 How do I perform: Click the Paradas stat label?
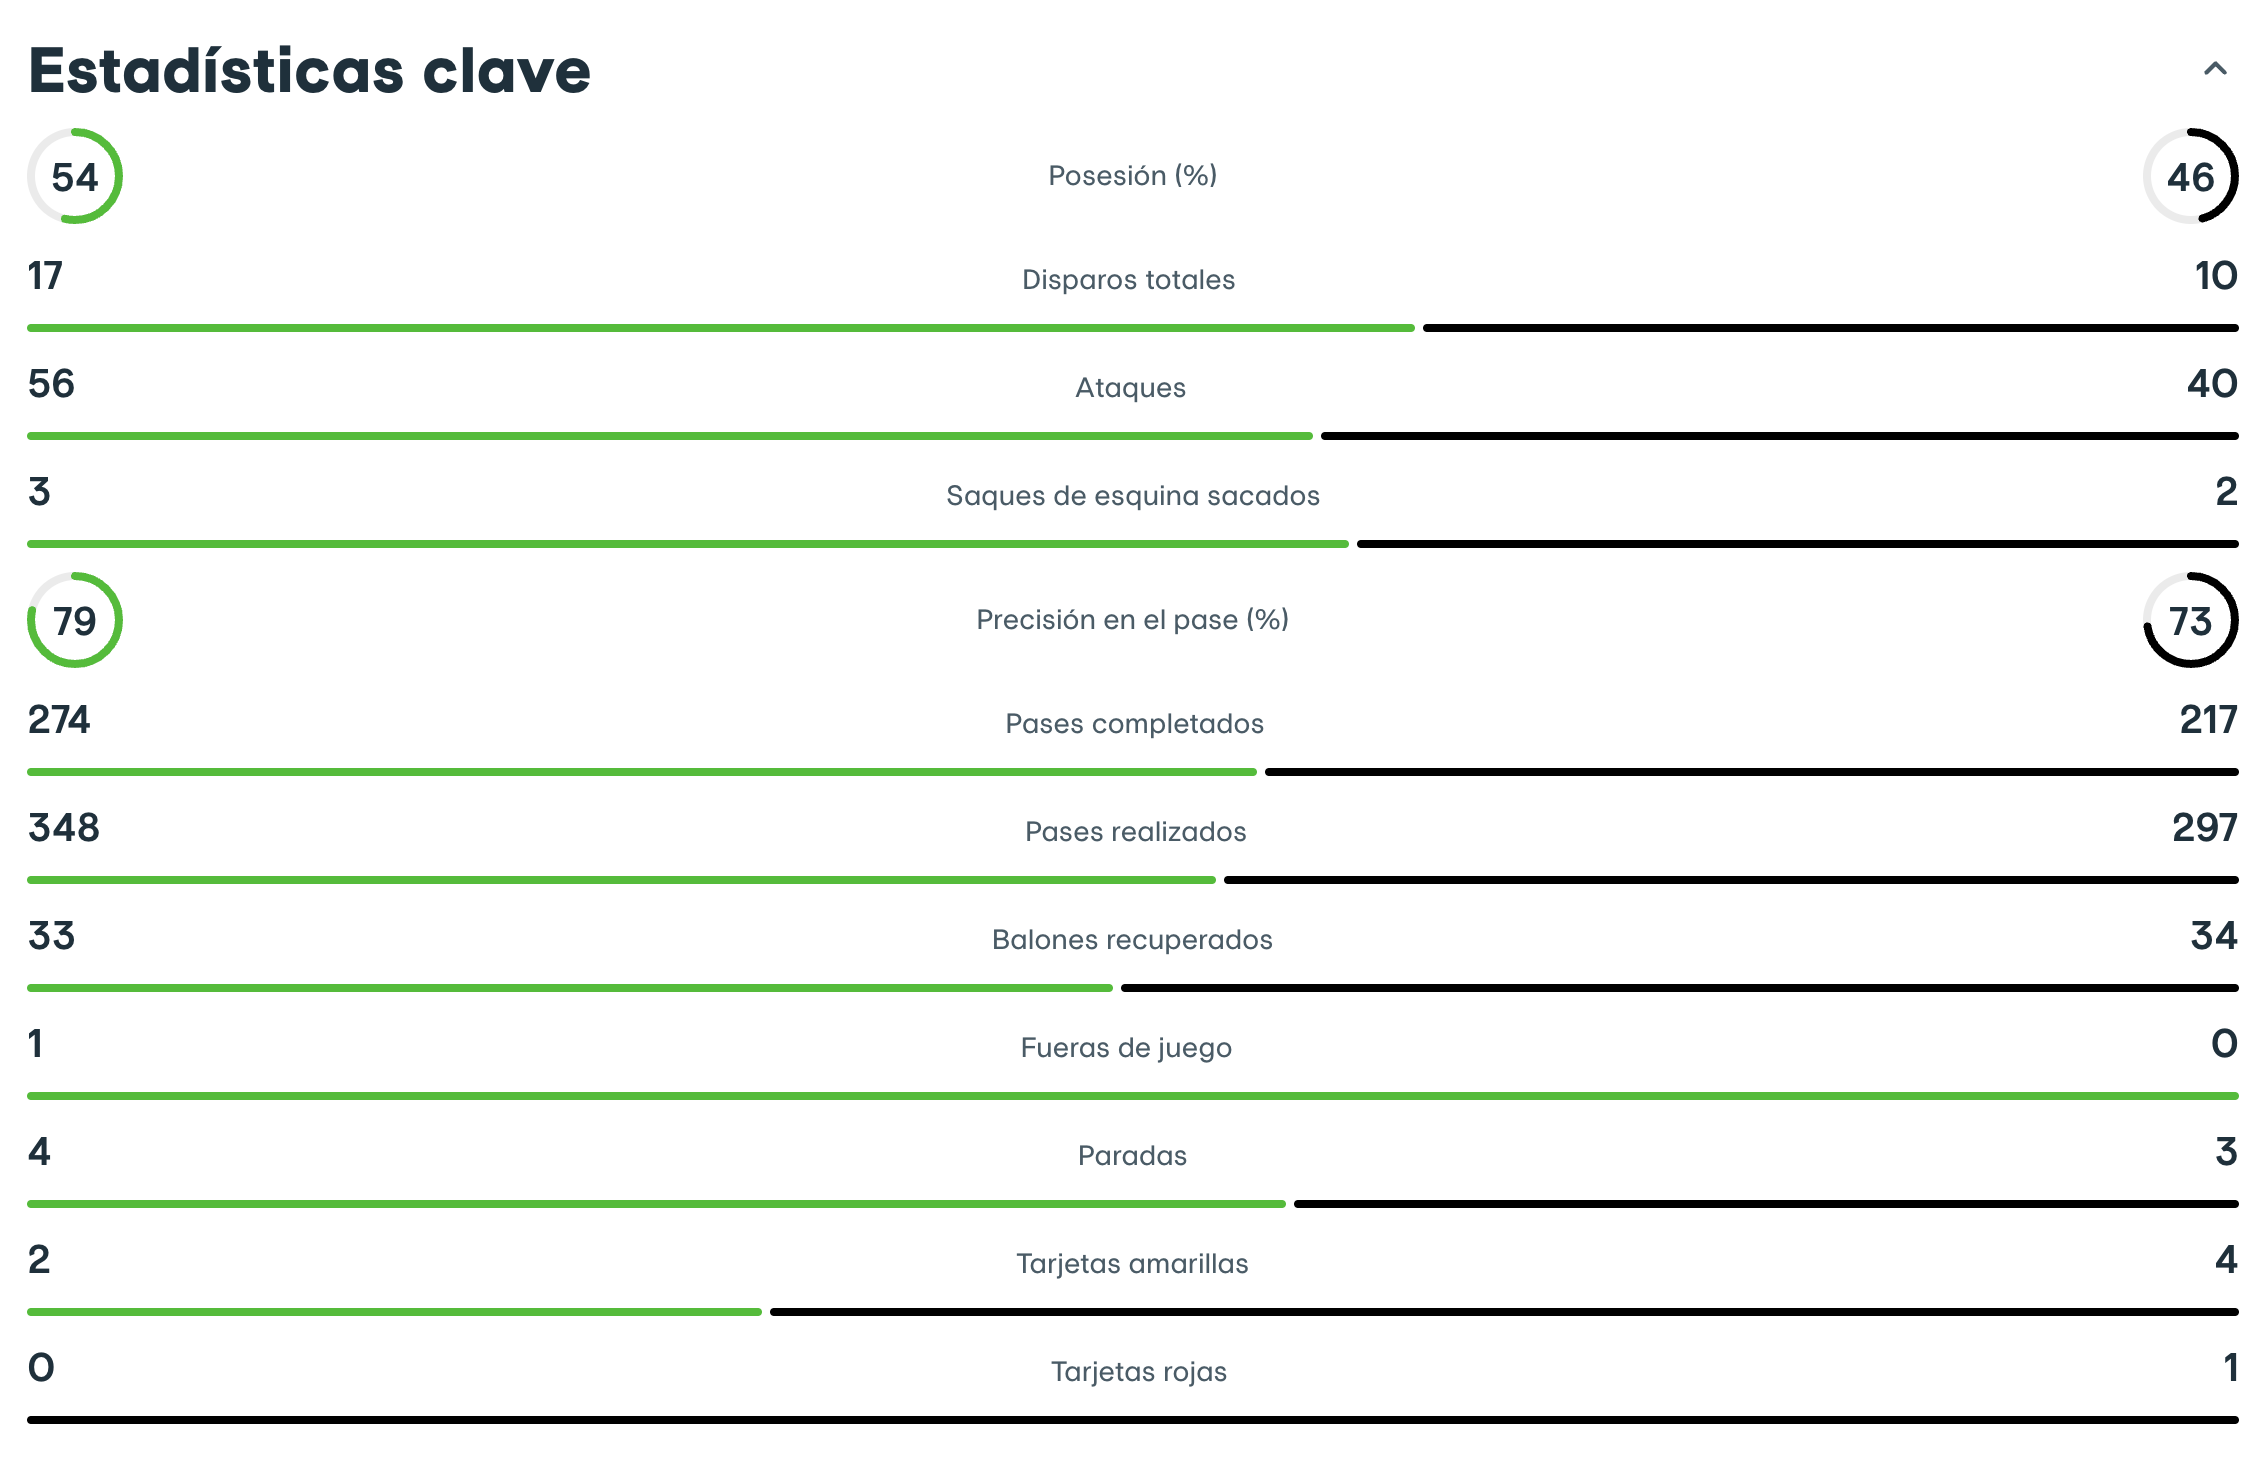click(x=1132, y=1156)
